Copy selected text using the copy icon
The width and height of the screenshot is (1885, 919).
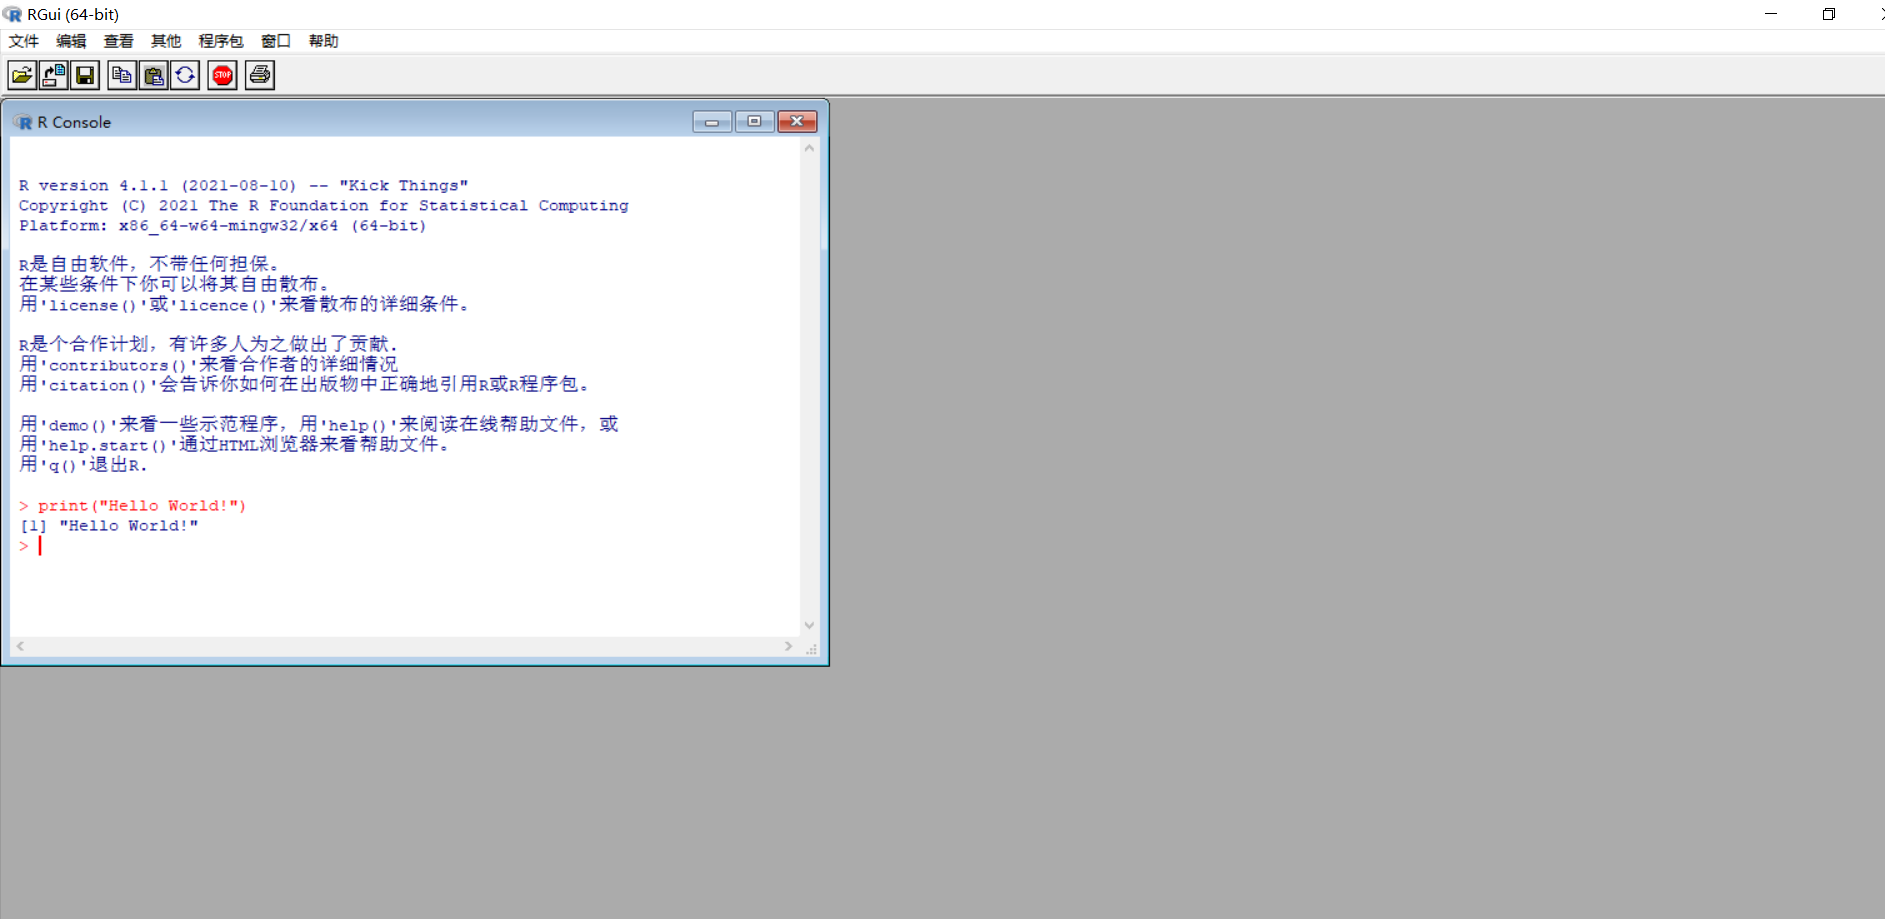pos(121,74)
